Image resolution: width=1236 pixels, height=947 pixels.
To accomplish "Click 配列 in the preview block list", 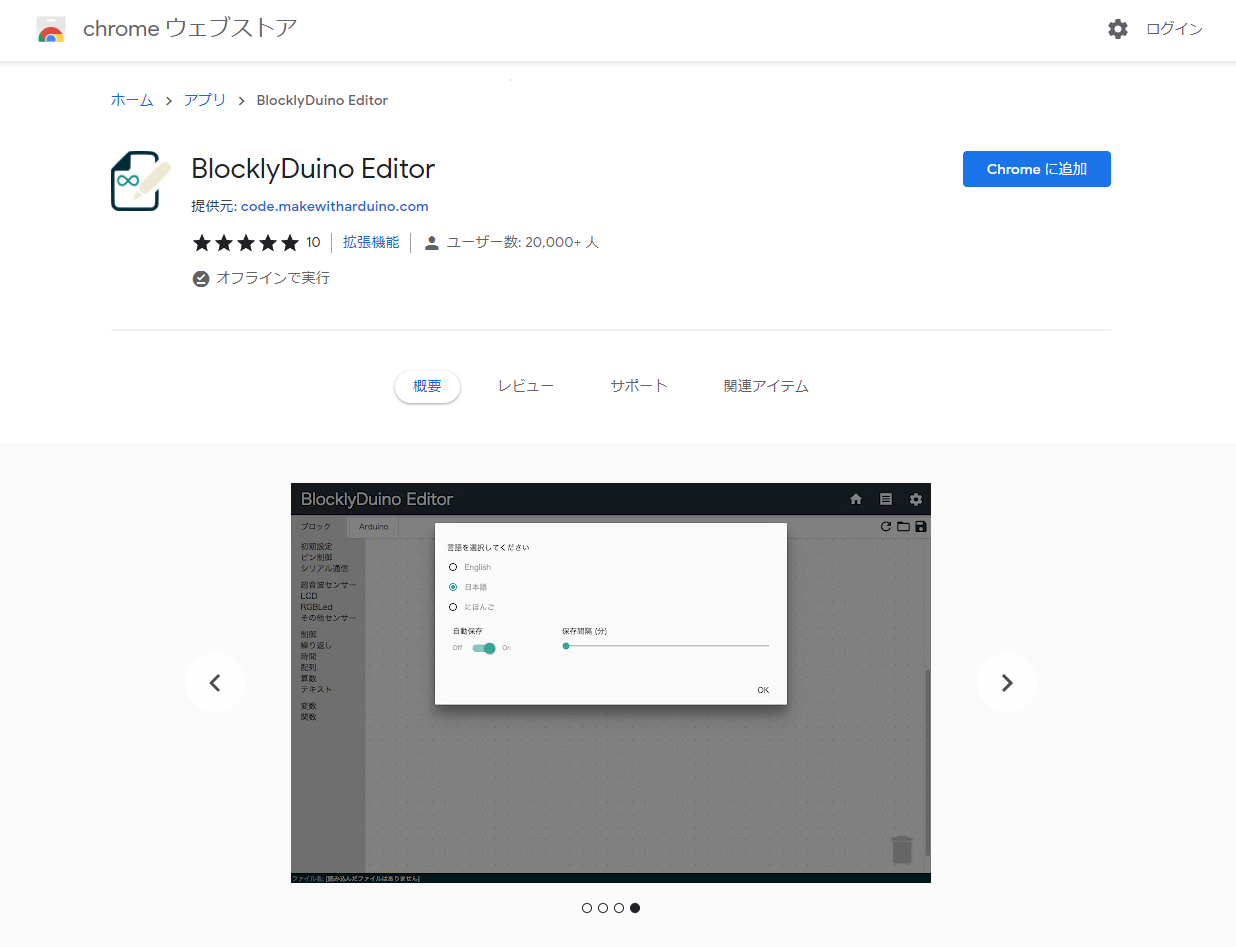I will pyautogui.click(x=308, y=667).
